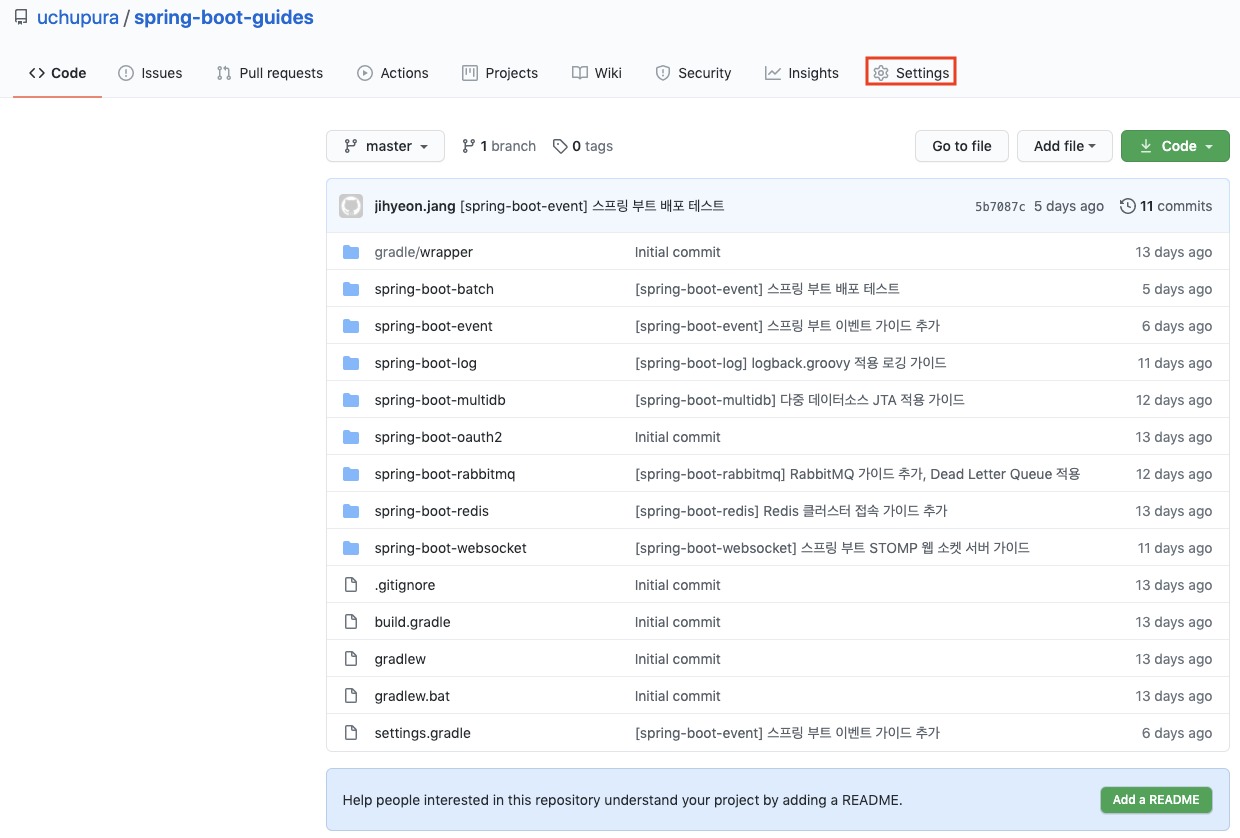Screen dimensions: 1240x838
Task: Open the spring-boot-event folder
Action: 434,326
